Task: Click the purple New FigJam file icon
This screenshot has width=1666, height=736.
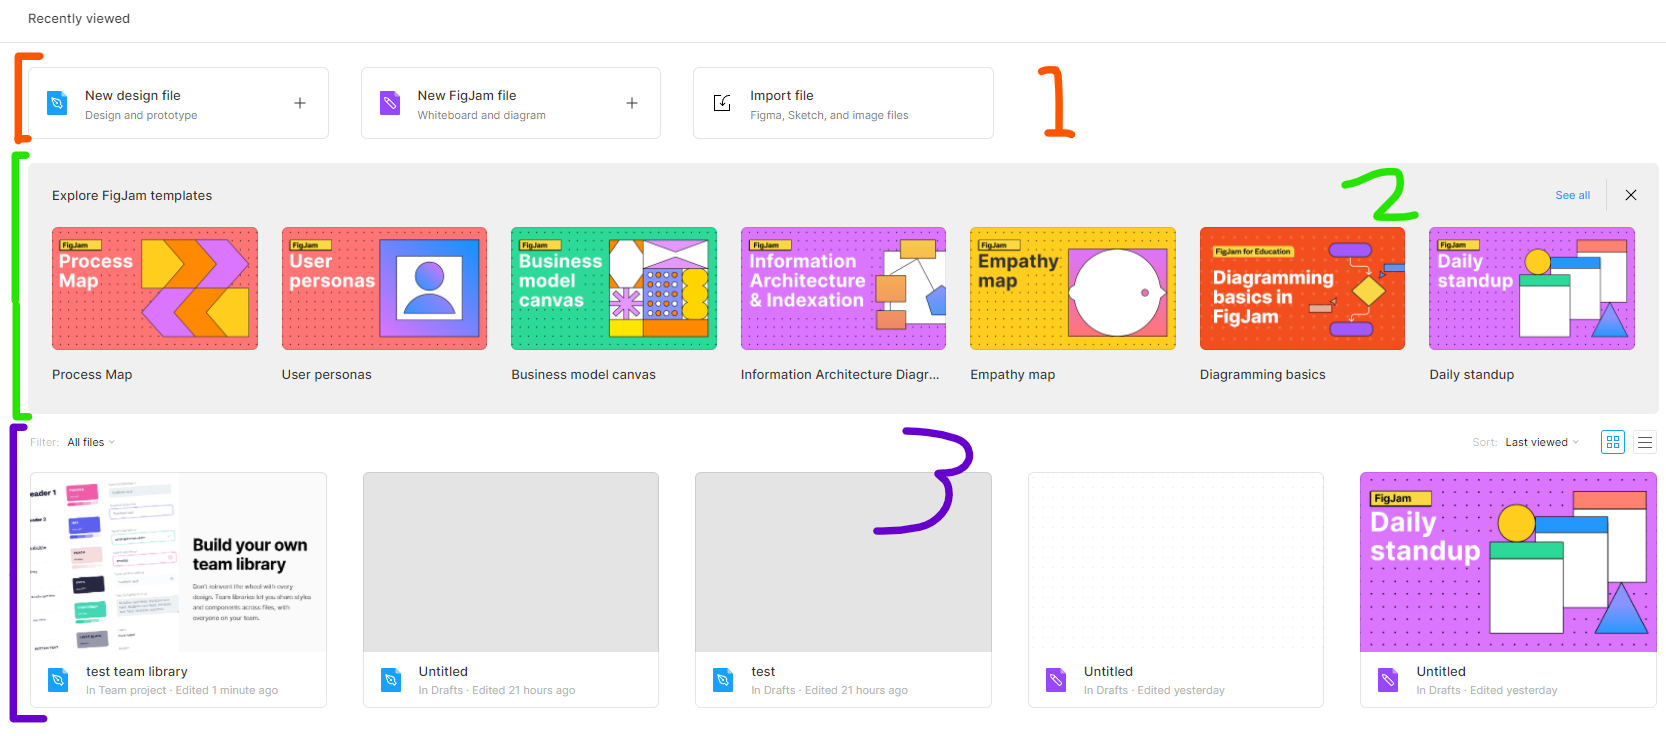Action: tap(390, 103)
